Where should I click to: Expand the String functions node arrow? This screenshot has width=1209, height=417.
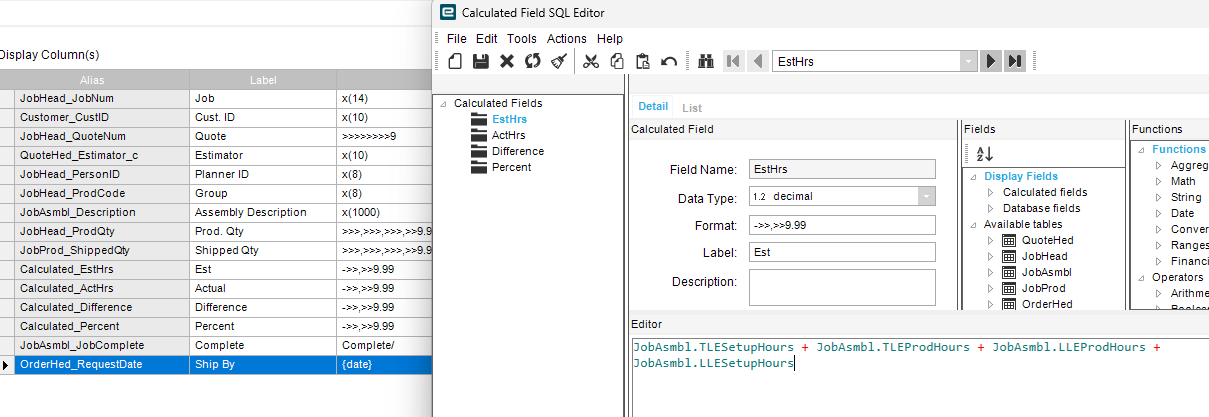coord(1159,198)
